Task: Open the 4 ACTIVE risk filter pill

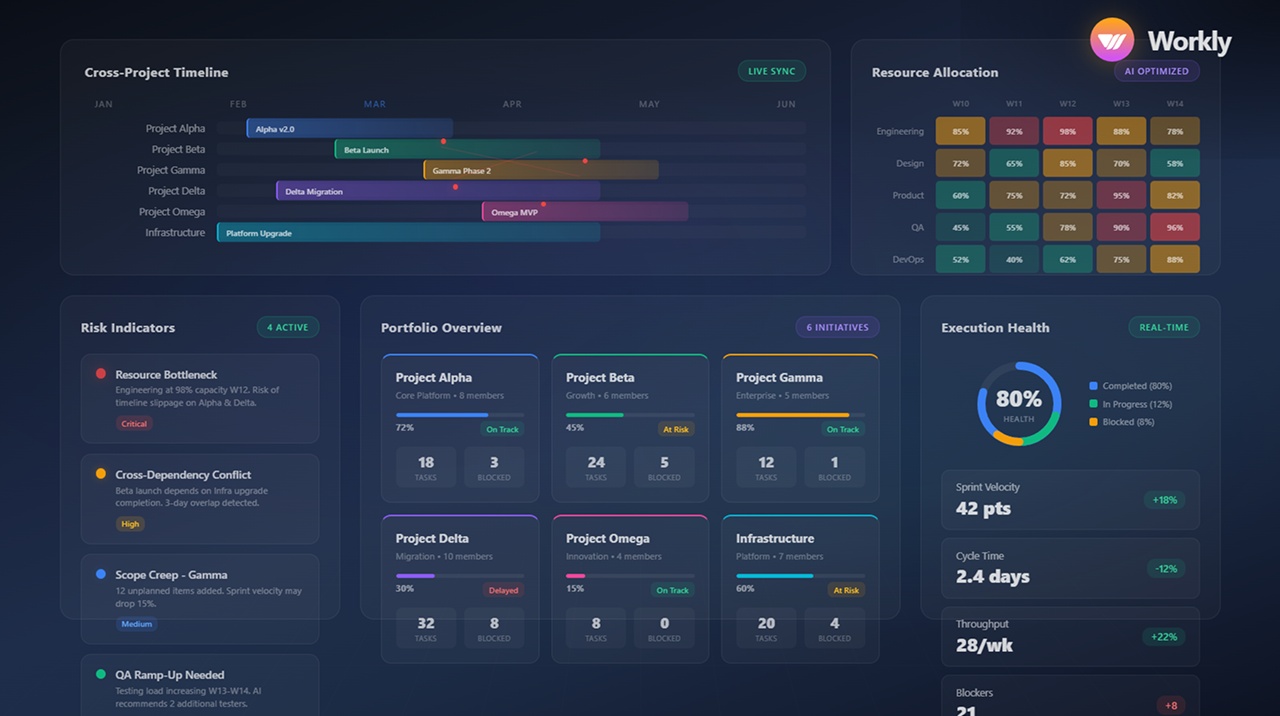Action: coord(288,327)
